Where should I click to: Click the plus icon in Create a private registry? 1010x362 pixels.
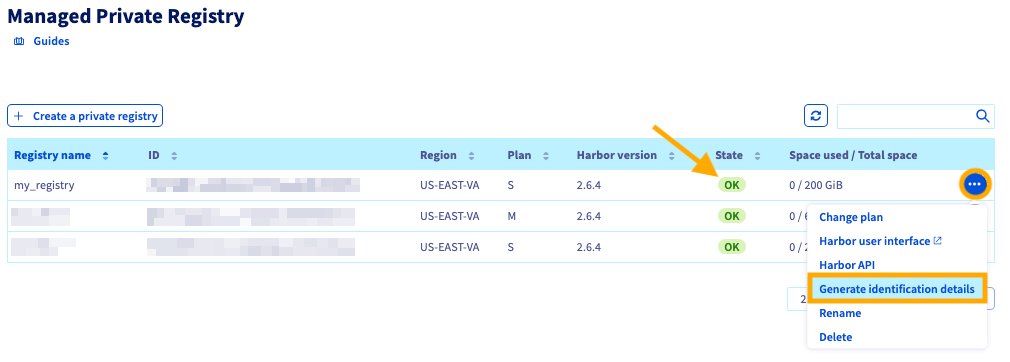[19, 116]
